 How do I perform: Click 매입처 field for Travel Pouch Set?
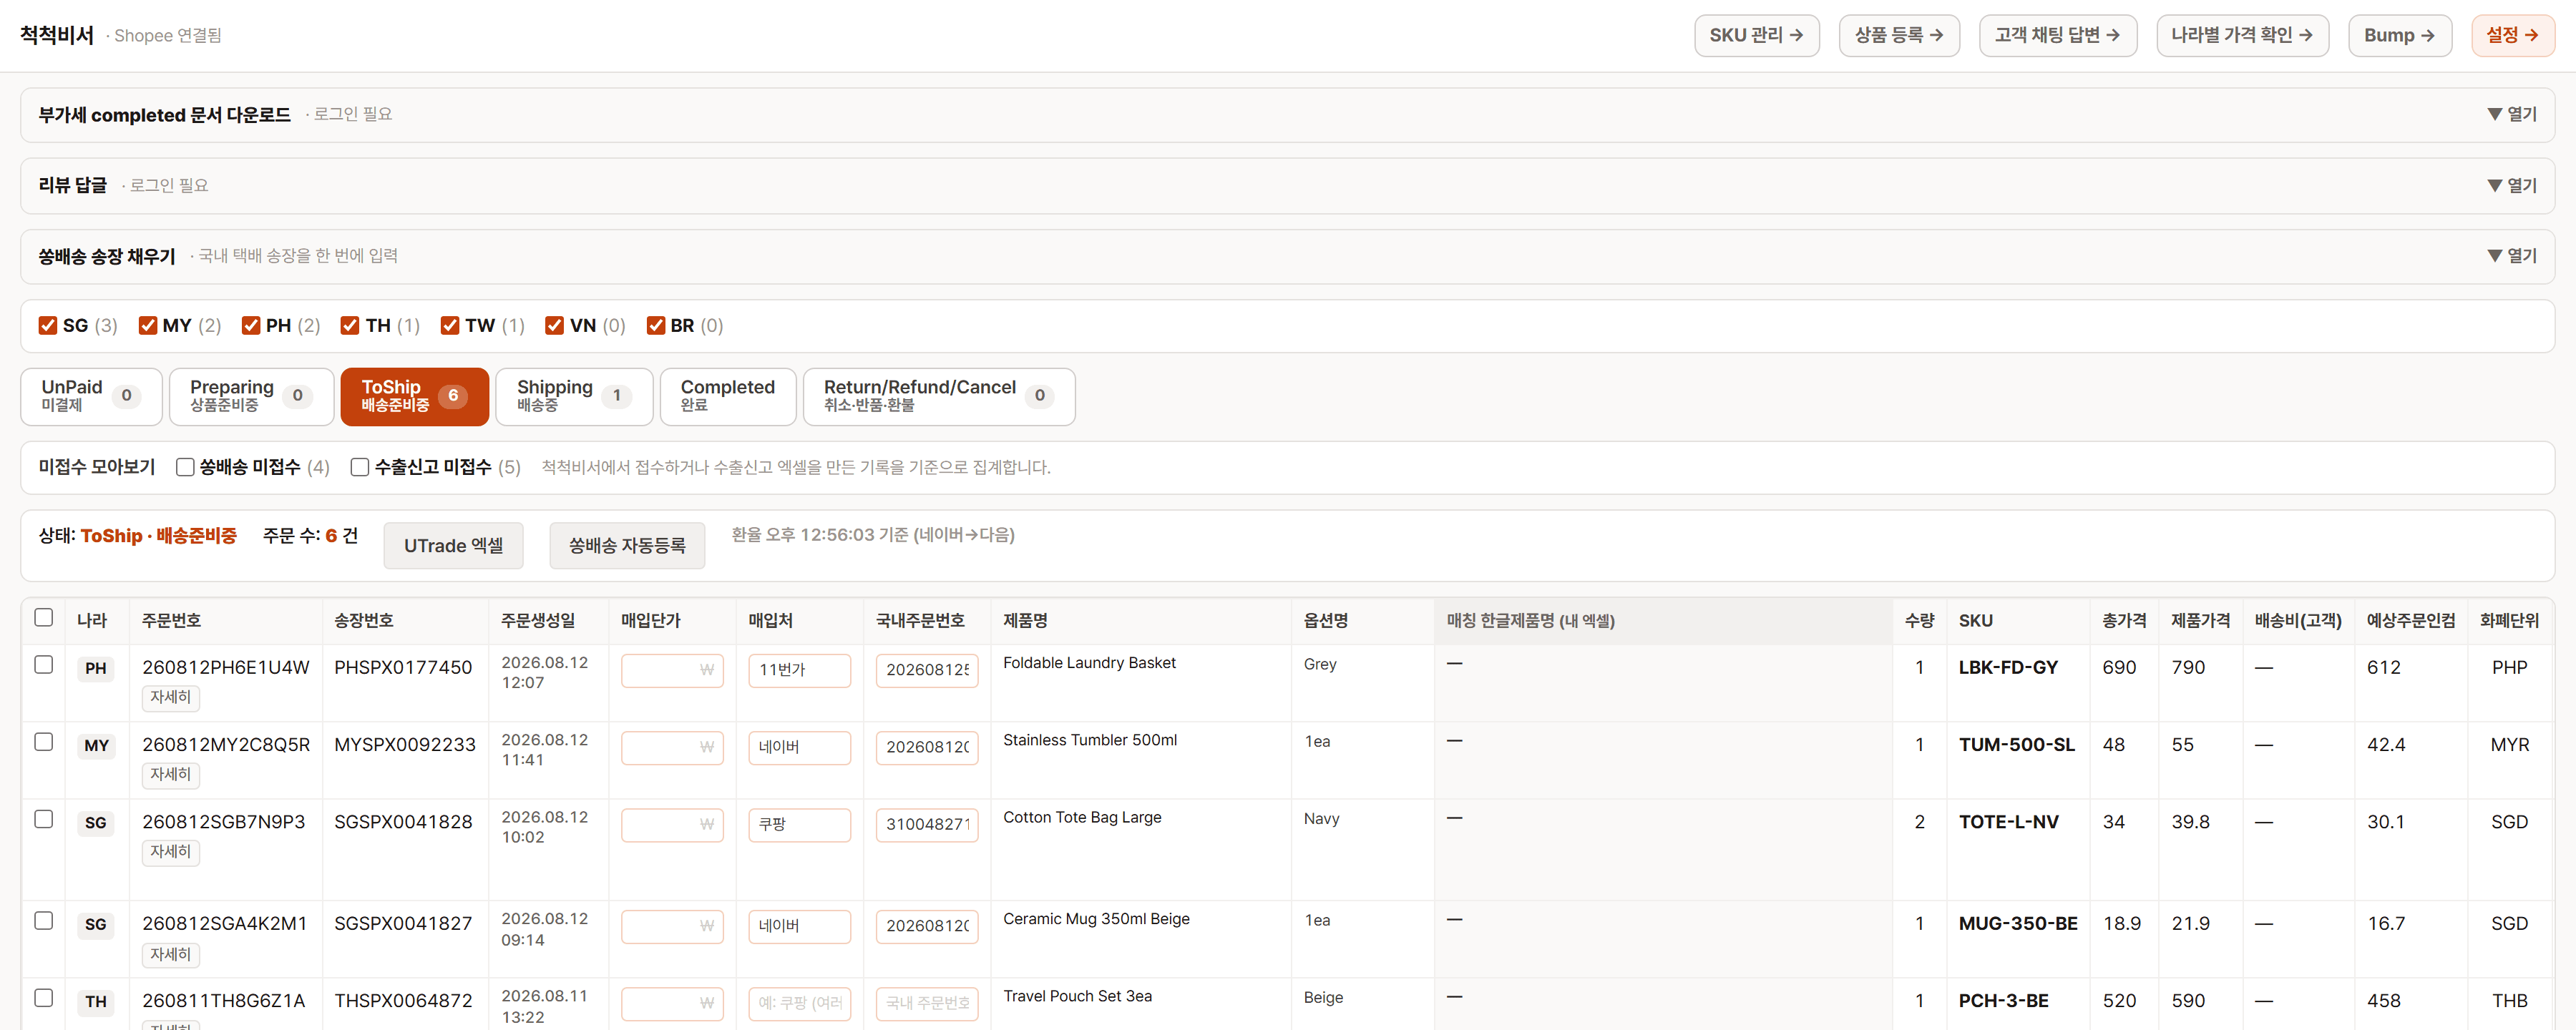click(x=799, y=1002)
